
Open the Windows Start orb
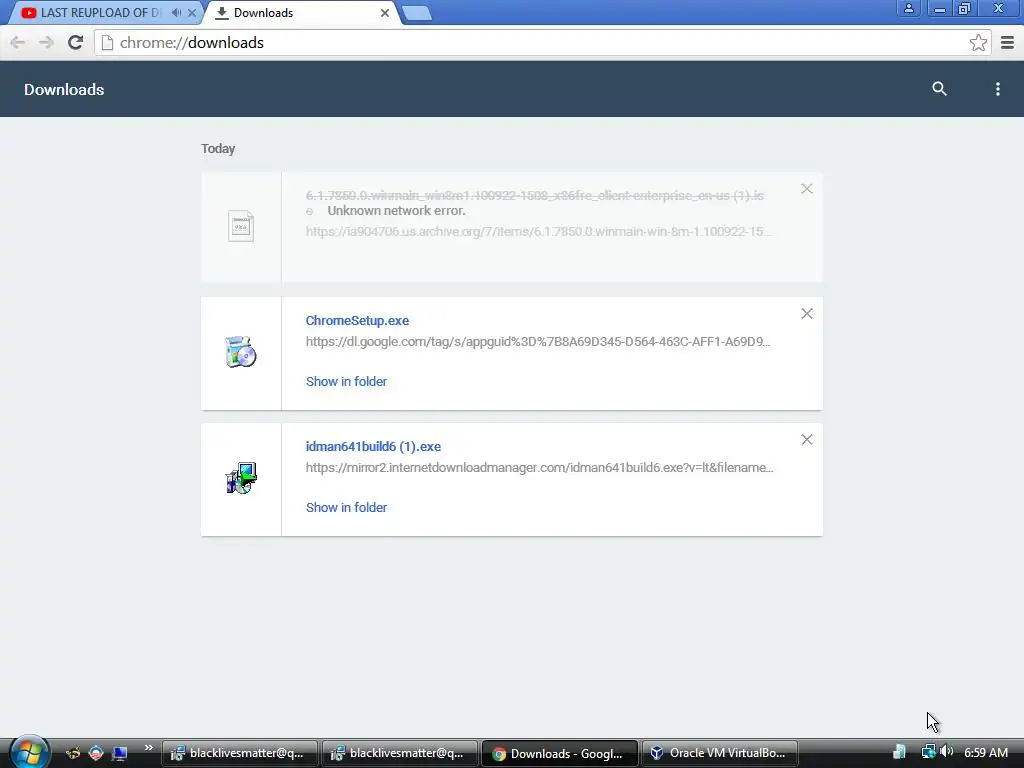tap(29, 752)
